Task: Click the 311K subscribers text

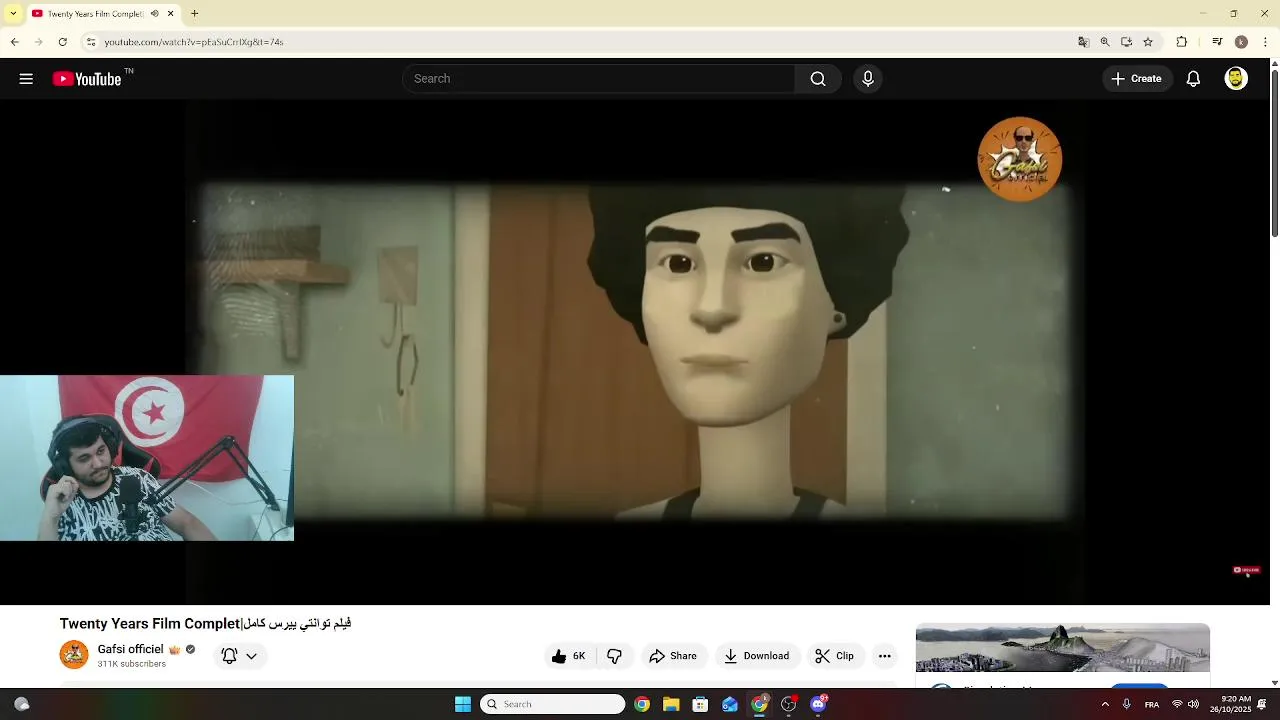Action: point(131,664)
